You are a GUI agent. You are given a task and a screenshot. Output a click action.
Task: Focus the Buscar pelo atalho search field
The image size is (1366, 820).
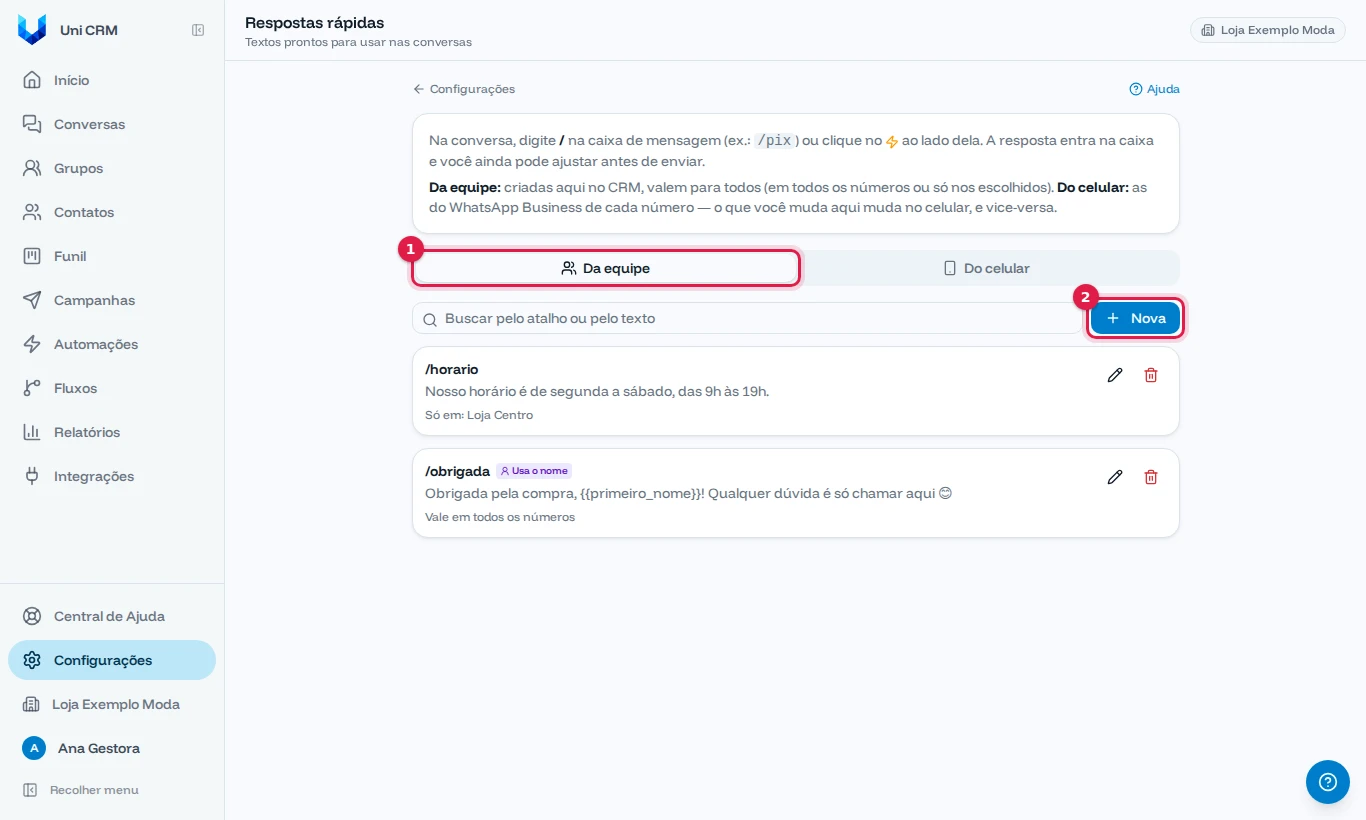747,318
